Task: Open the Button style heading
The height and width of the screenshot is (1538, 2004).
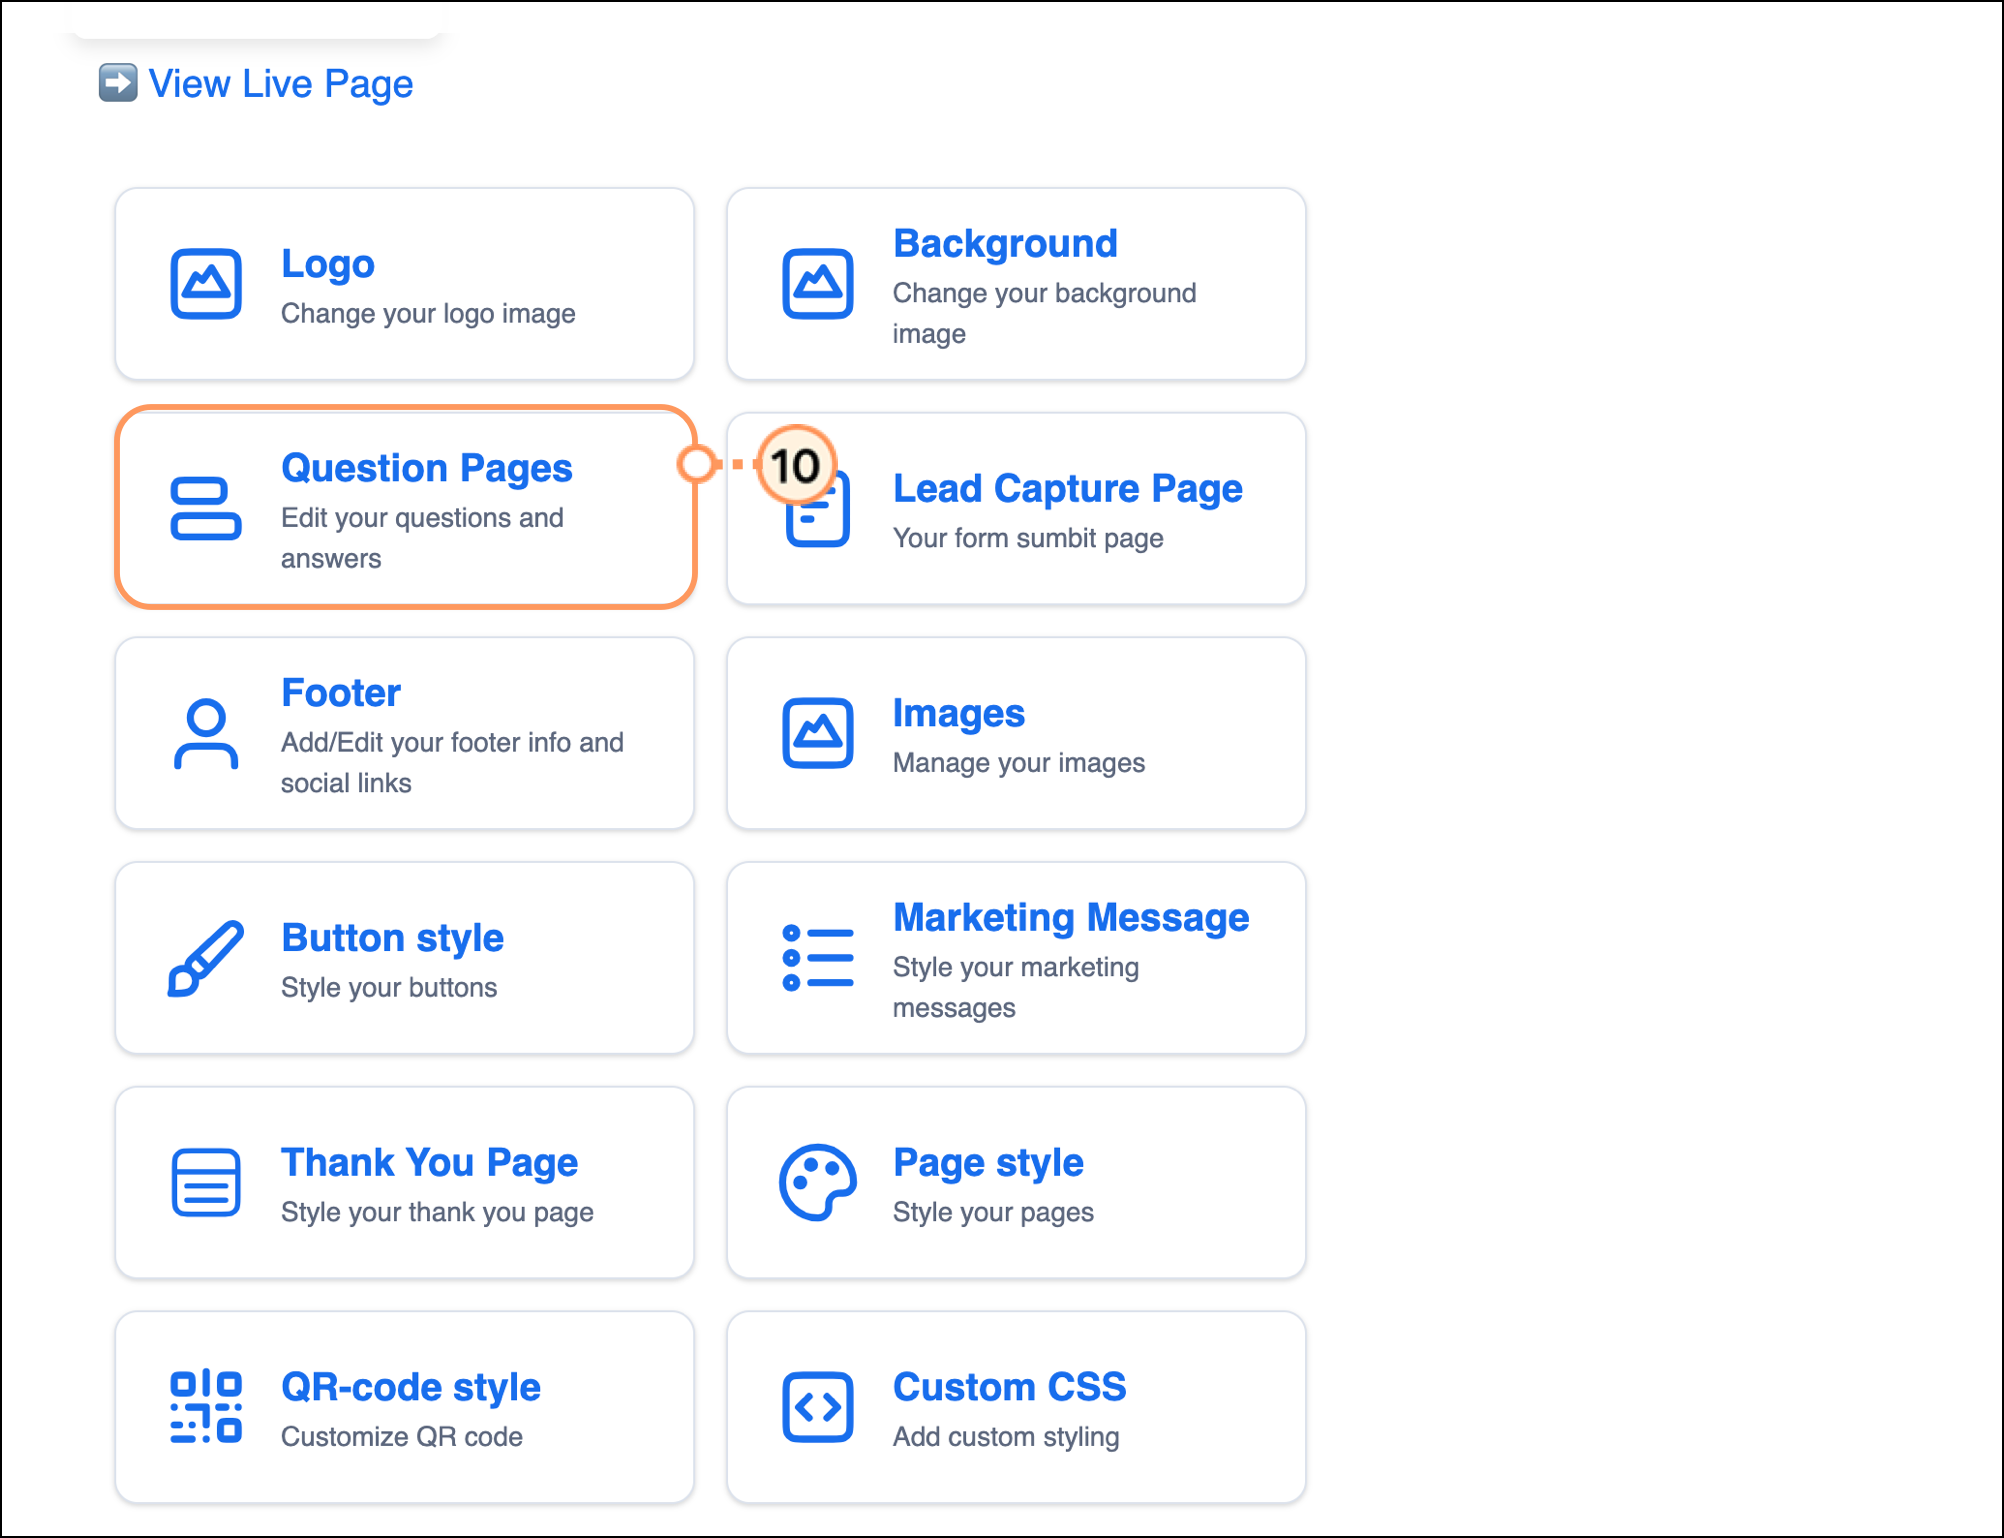Action: point(393,938)
